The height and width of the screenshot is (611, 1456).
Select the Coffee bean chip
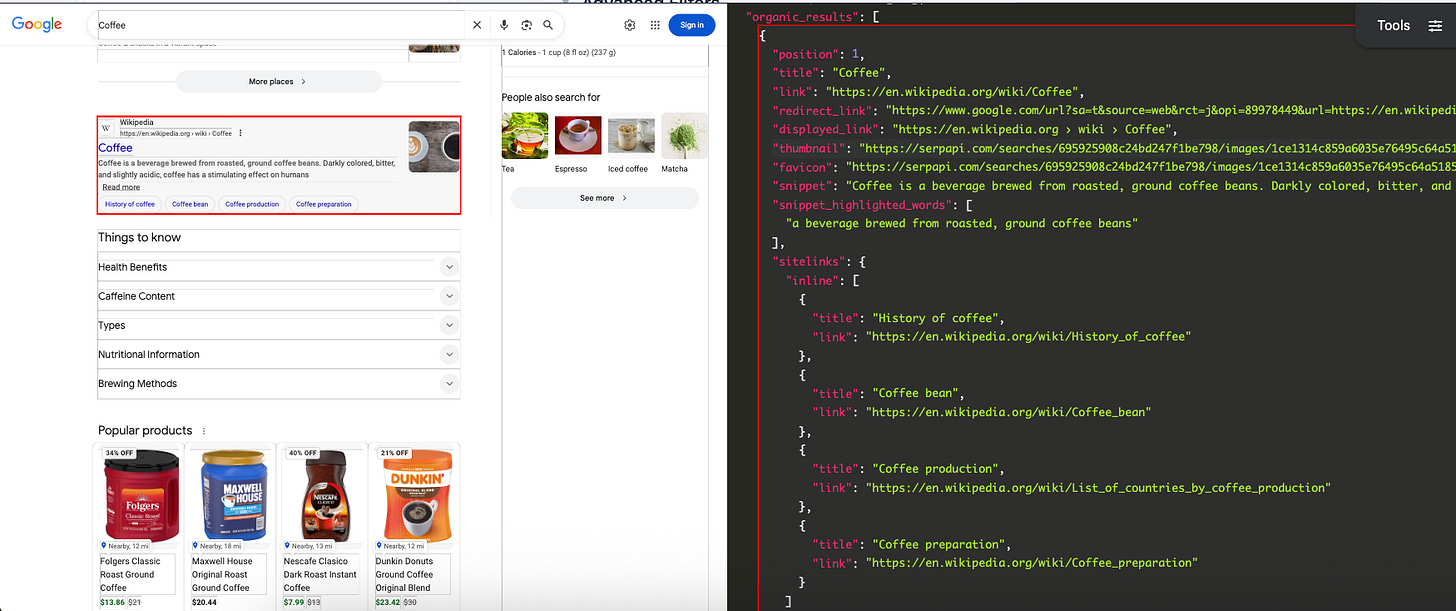(x=190, y=204)
